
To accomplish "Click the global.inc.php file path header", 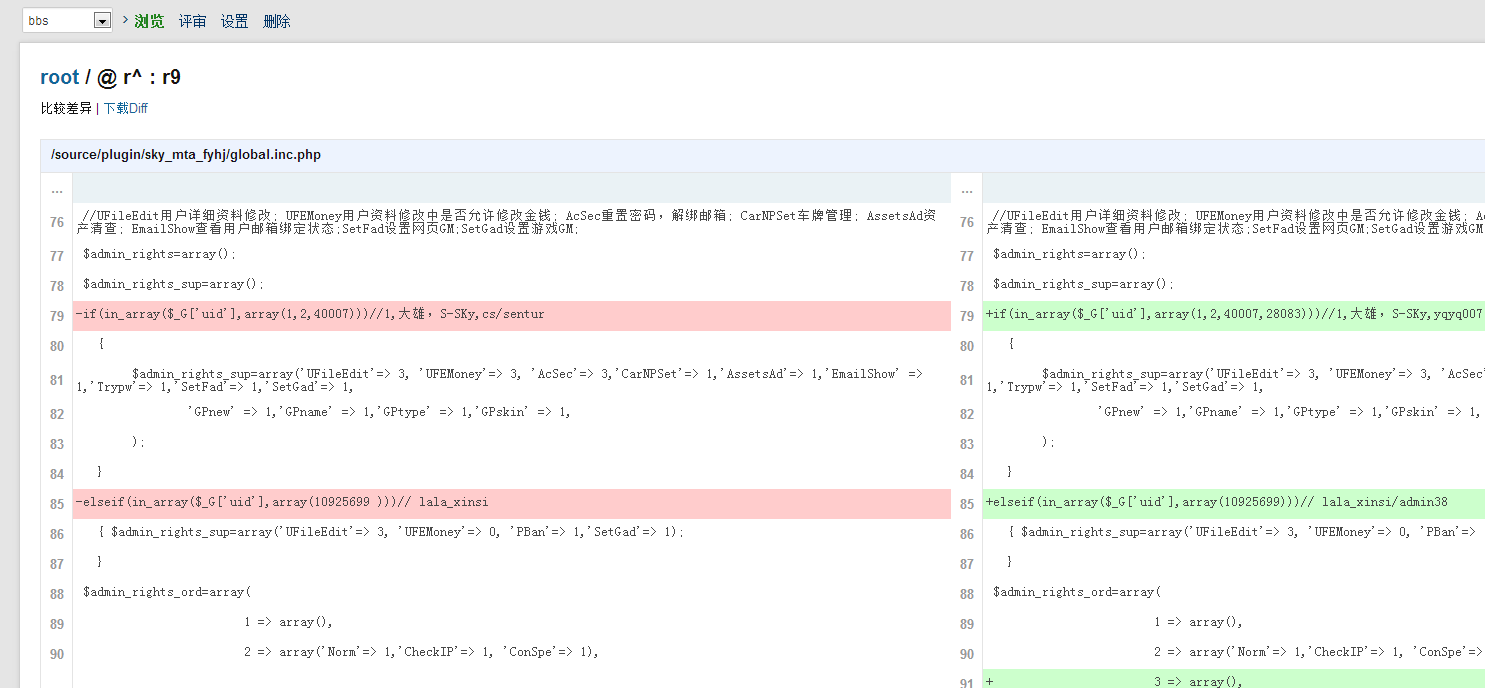I will pyautogui.click(x=186, y=155).
